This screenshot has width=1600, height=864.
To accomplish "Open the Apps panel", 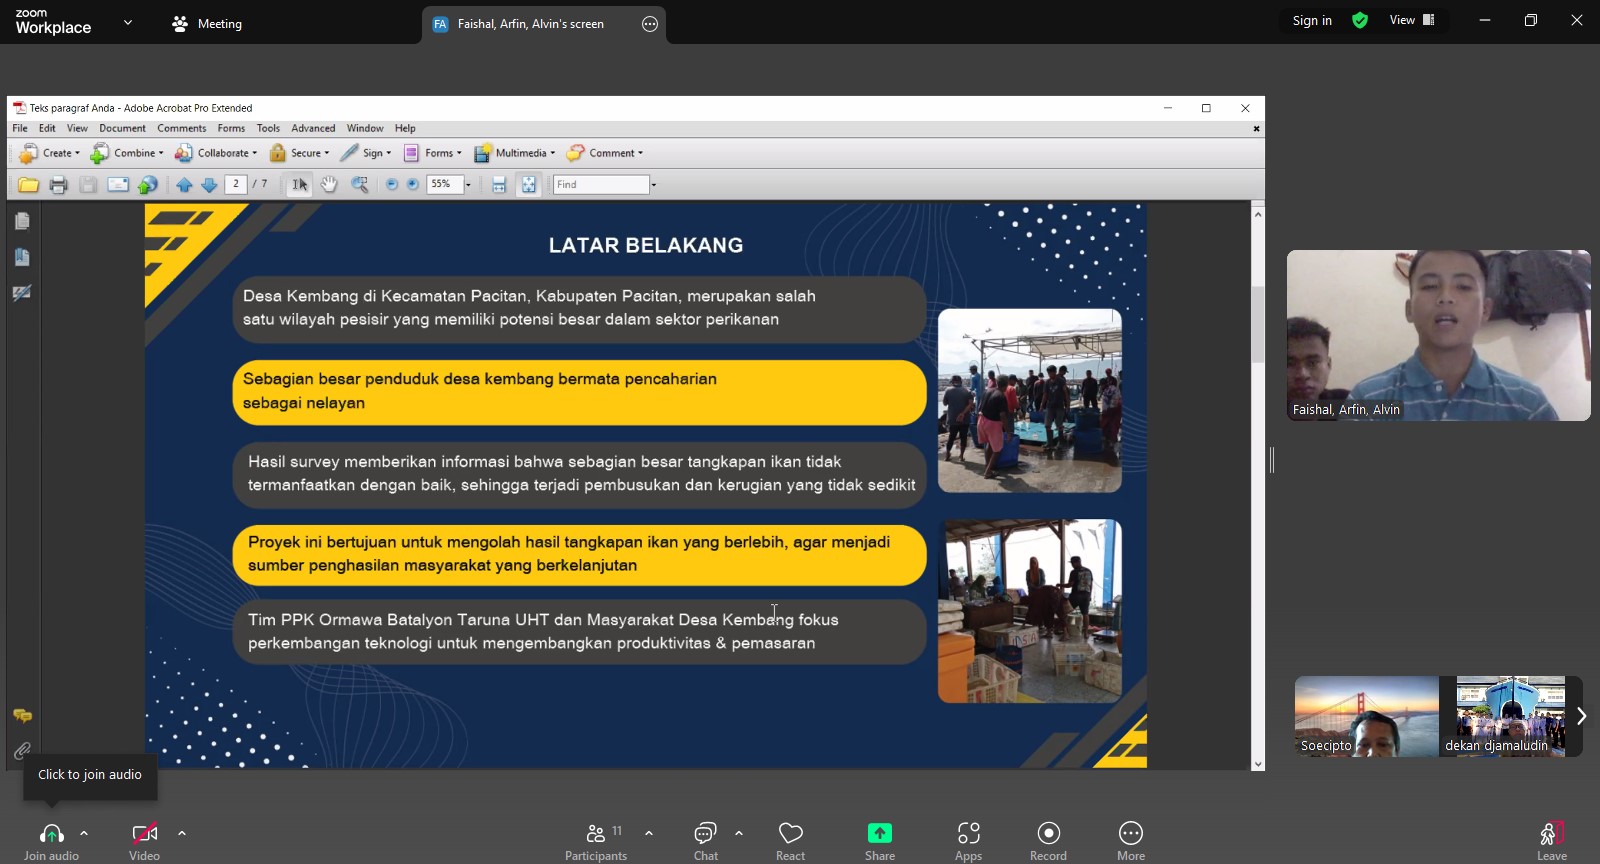I will 968,834.
